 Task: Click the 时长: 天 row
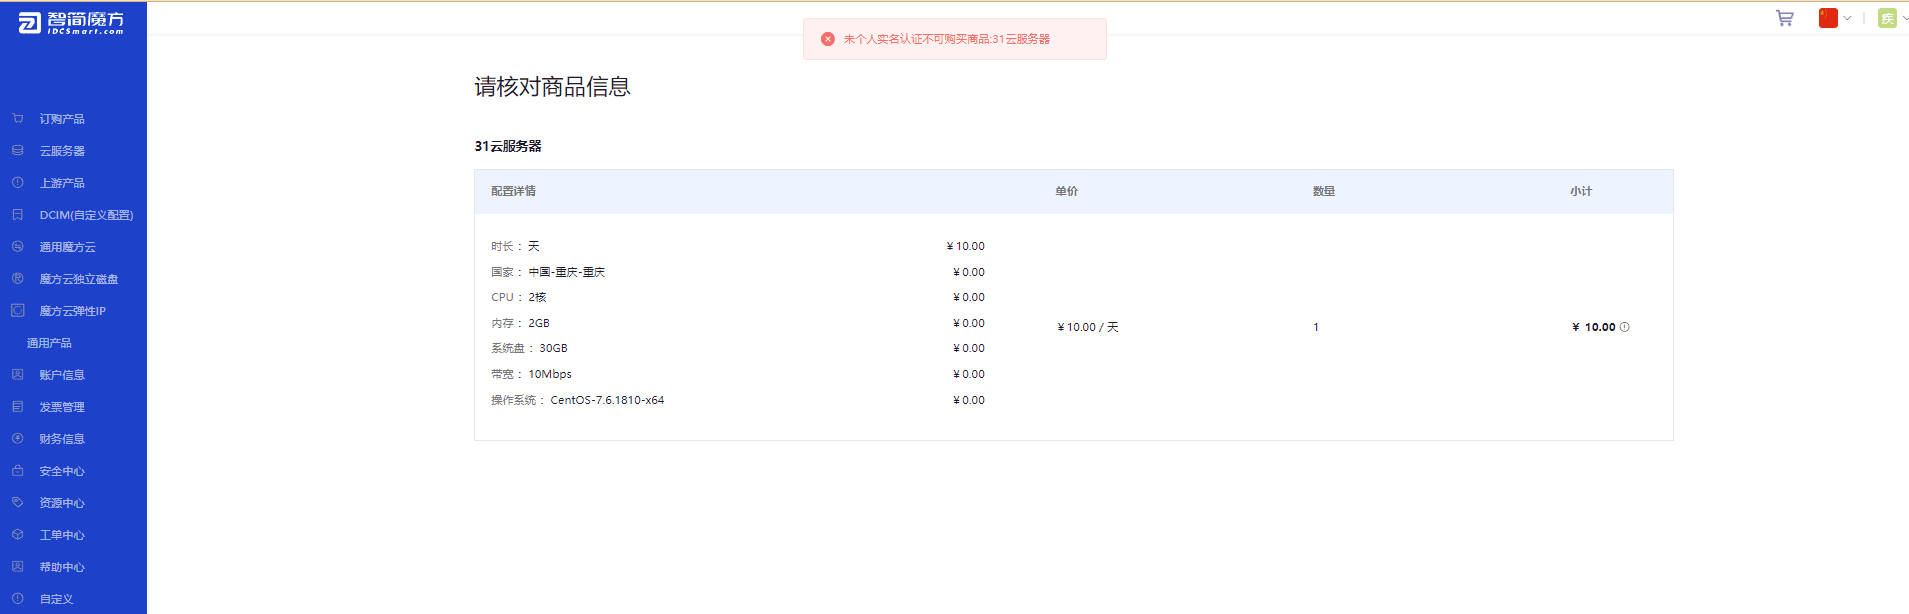point(738,246)
